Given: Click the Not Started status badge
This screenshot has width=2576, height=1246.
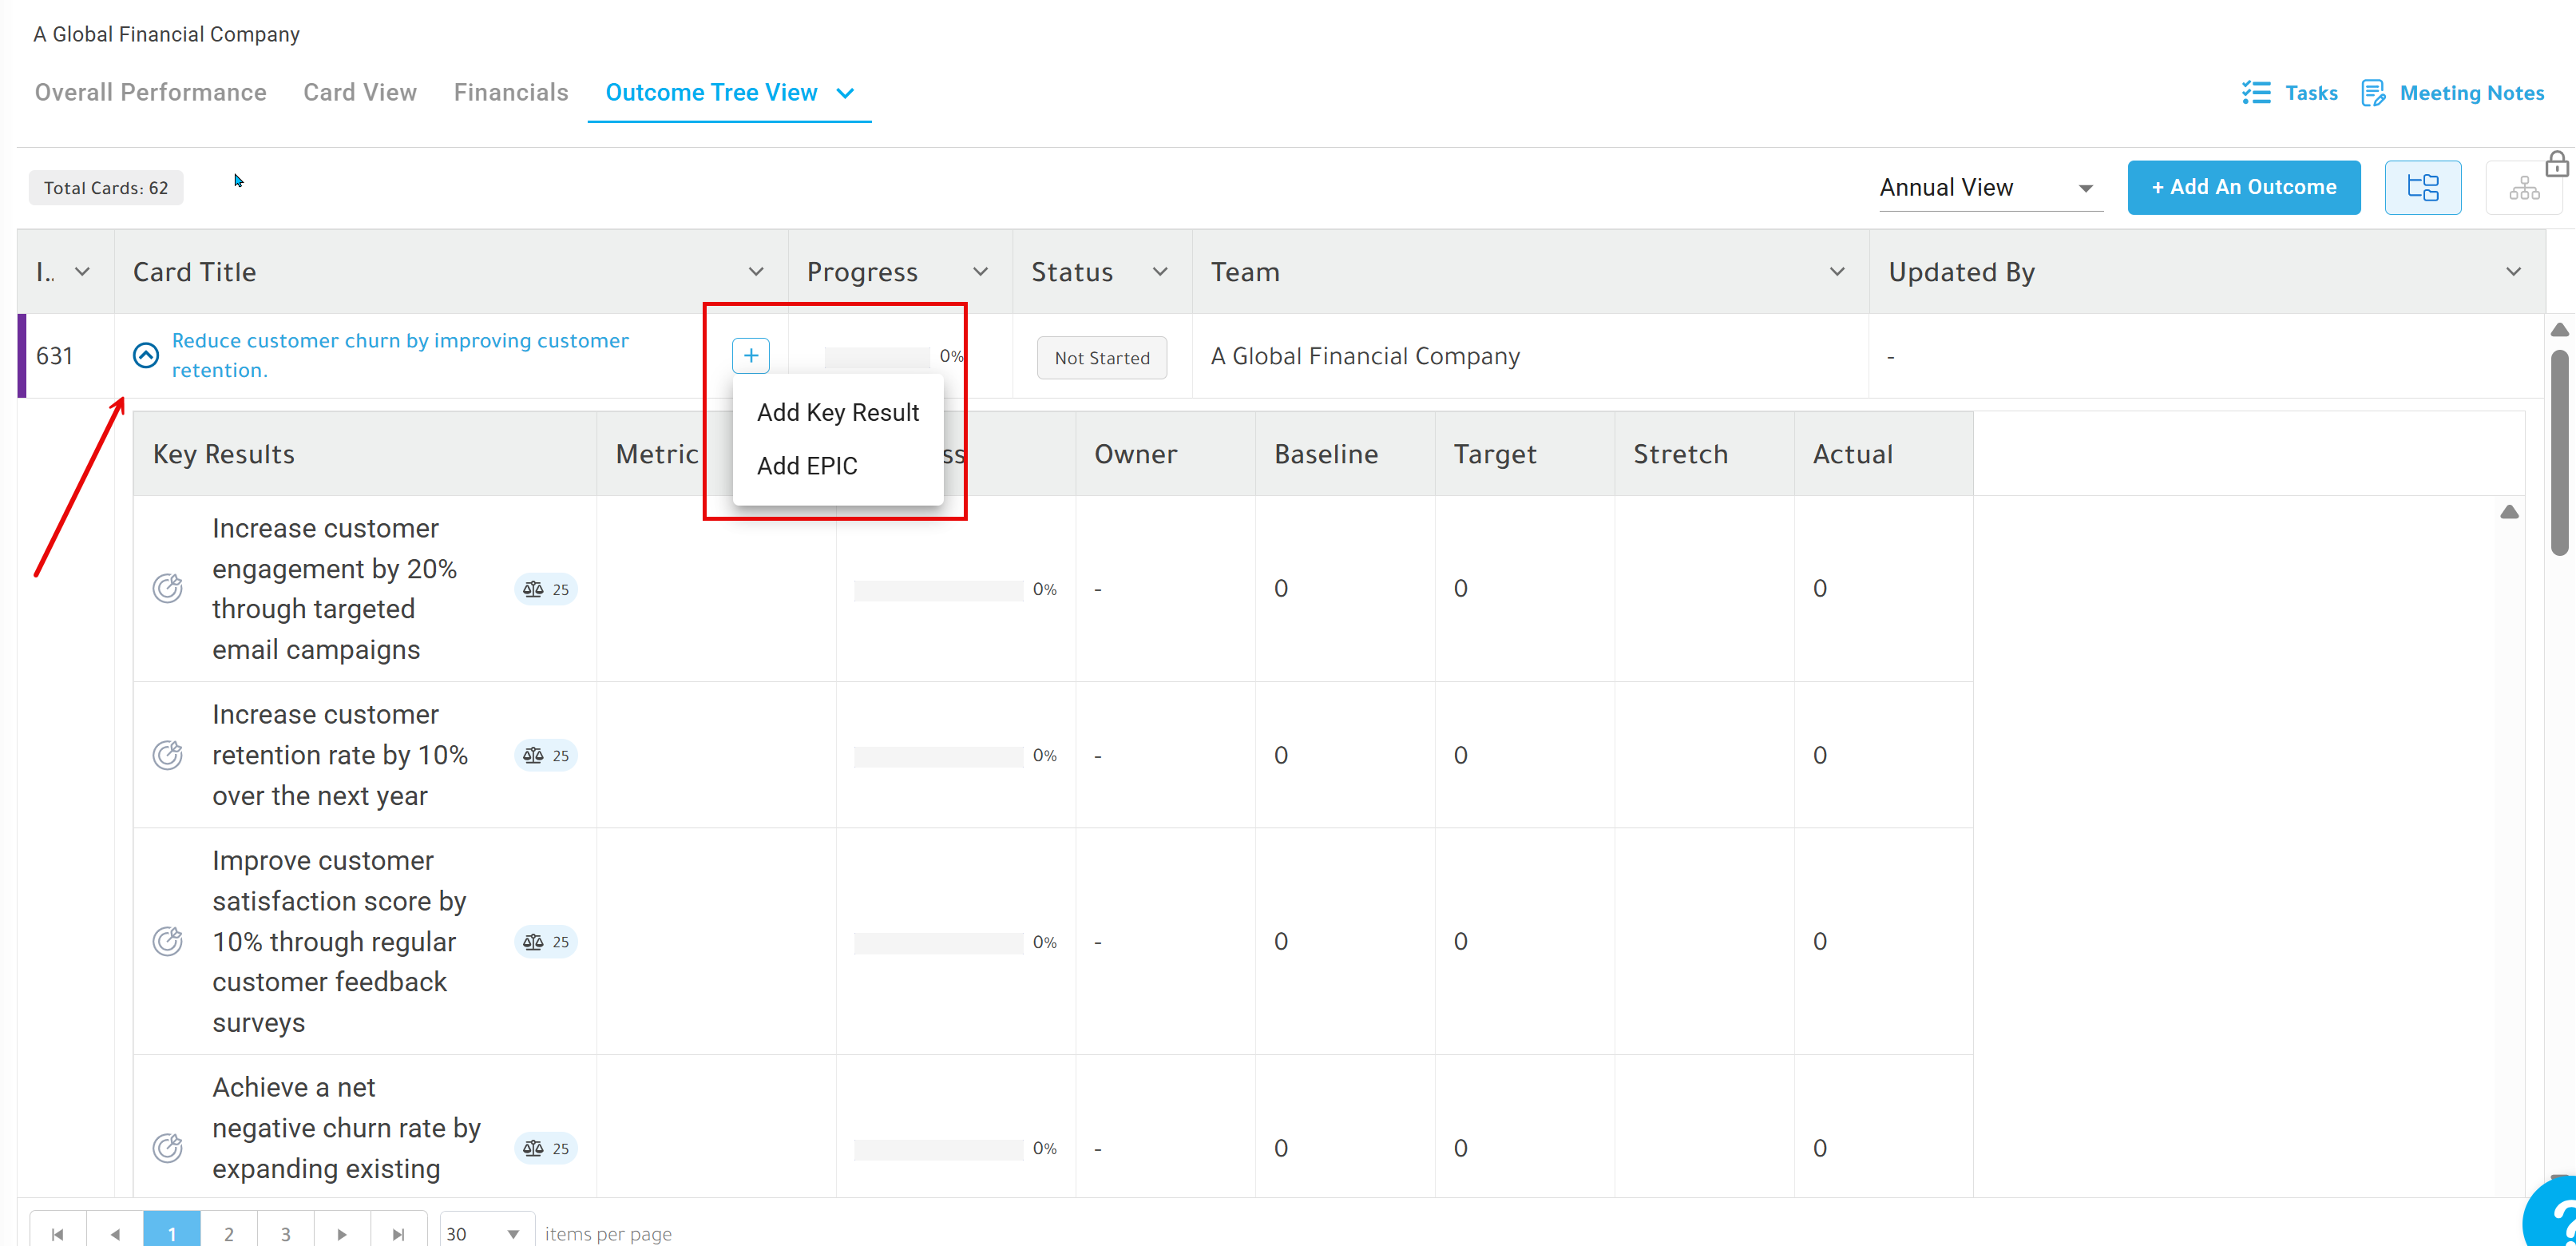Looking at the screenshot, I should point(1102,358).
